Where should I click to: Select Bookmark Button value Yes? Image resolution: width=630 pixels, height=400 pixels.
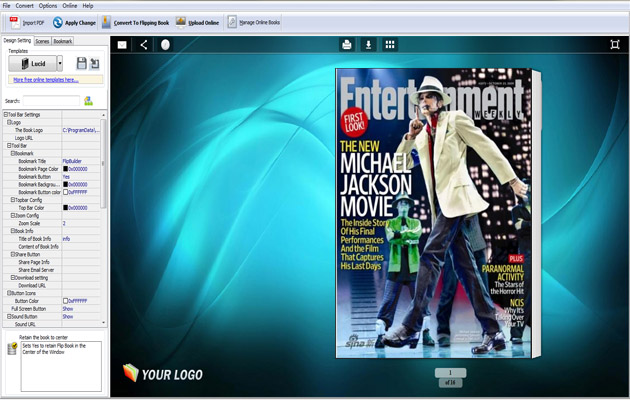click(x=66, y=177)
